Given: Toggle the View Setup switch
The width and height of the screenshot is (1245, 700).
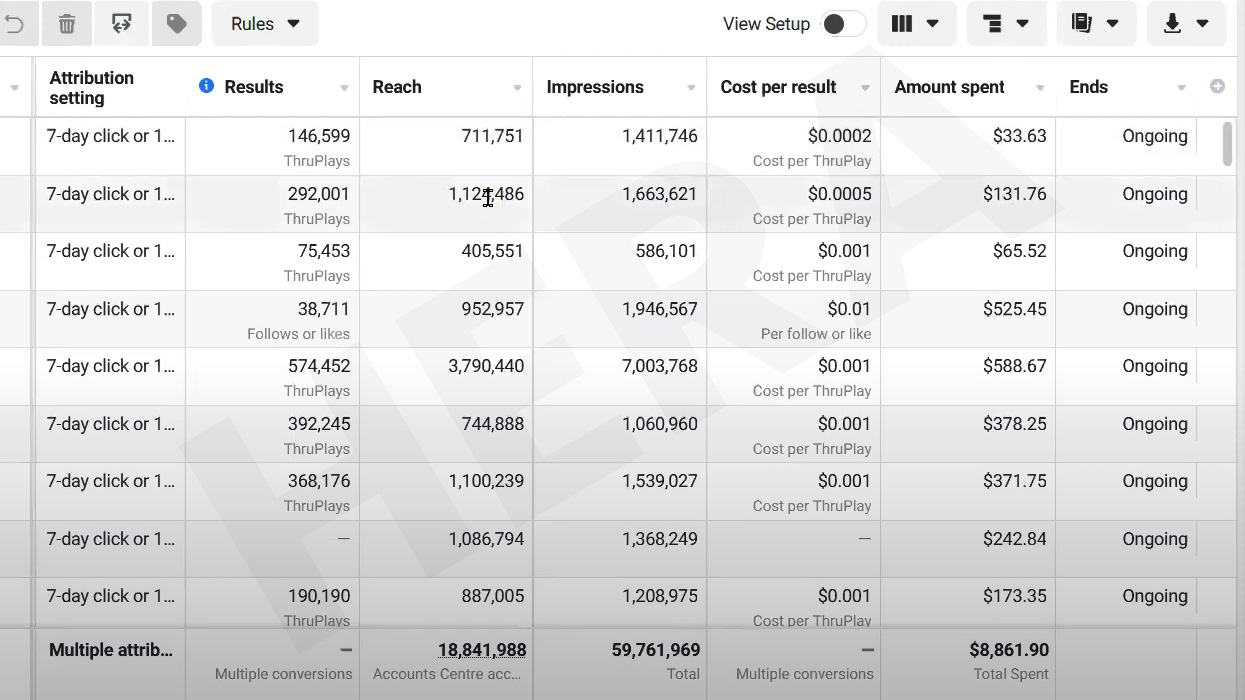Looking at the screenshot, I should coord(843,24).
